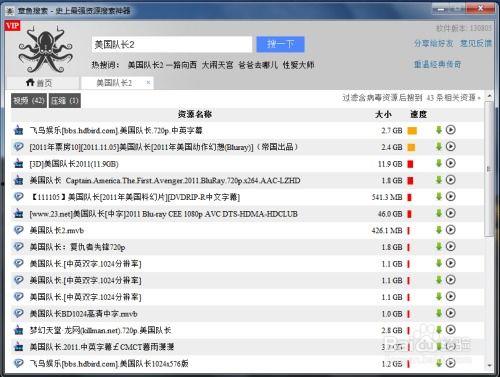This screenshot has height=377, width=500.
Task: Download 美国队长：复仇者先锋720p
Action: (439, 247)
